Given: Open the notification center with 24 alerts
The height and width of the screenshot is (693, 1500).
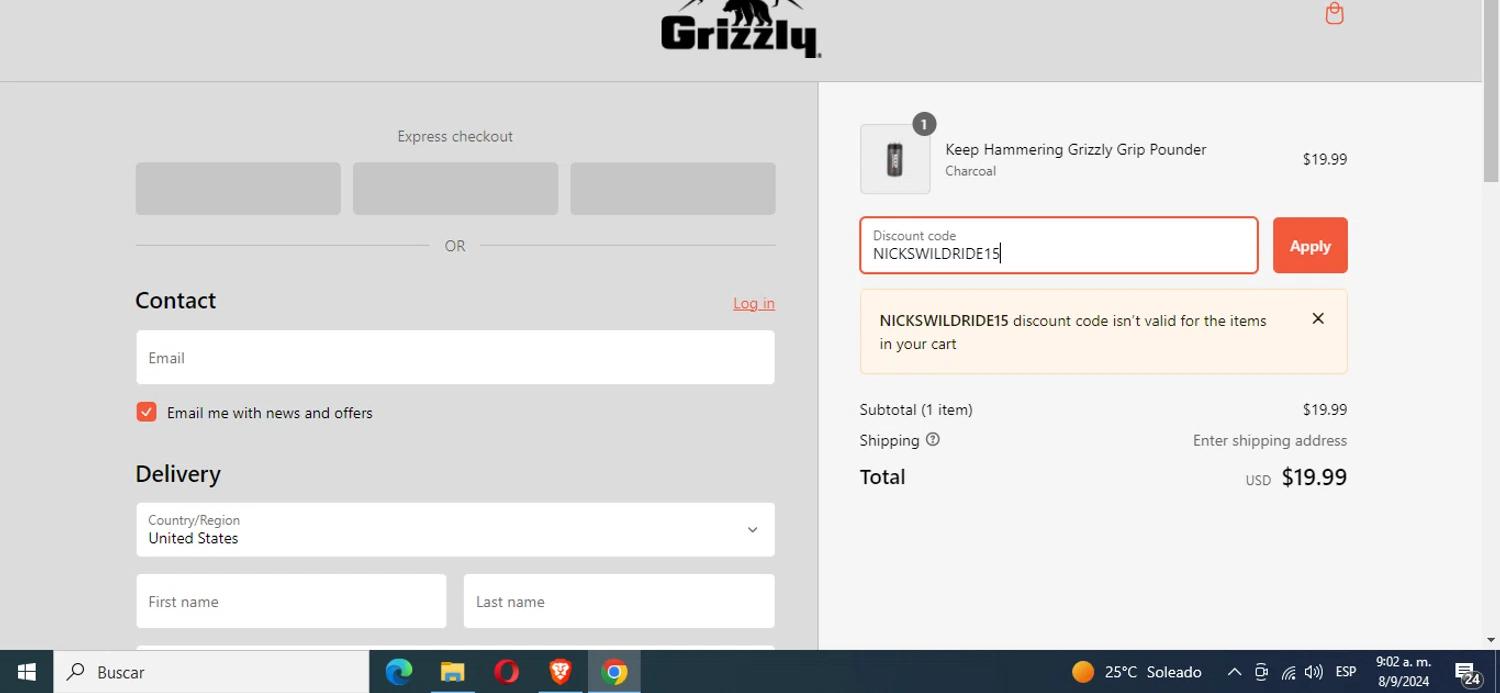Looking at the screenshot, I should tap(1468, 673).
